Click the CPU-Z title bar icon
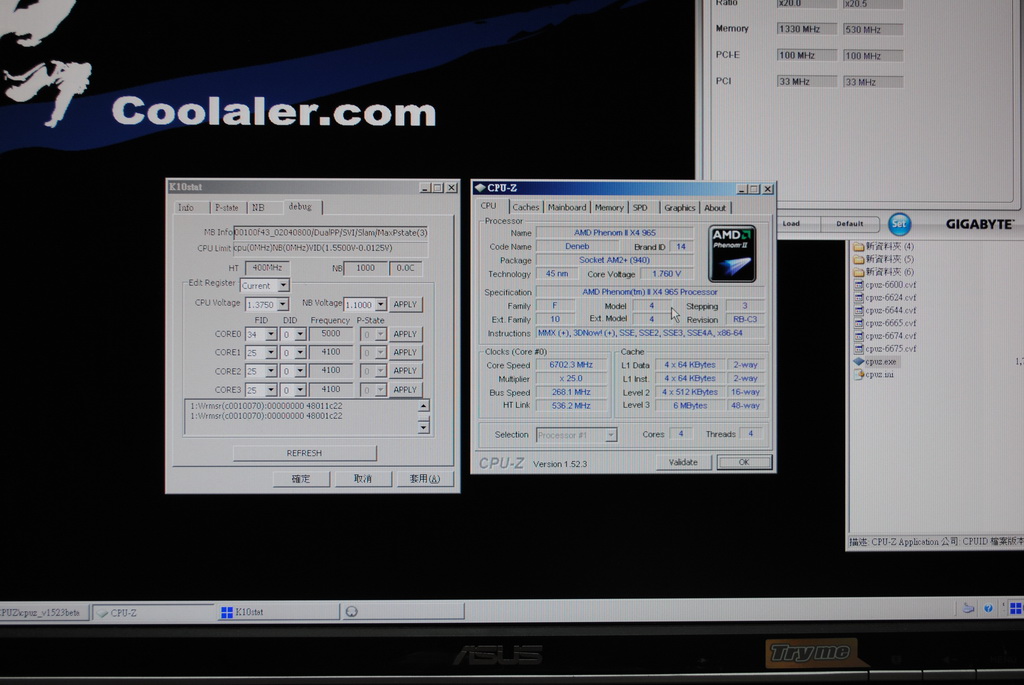This screenshot has width=1024, height=685. click(481, 188)
